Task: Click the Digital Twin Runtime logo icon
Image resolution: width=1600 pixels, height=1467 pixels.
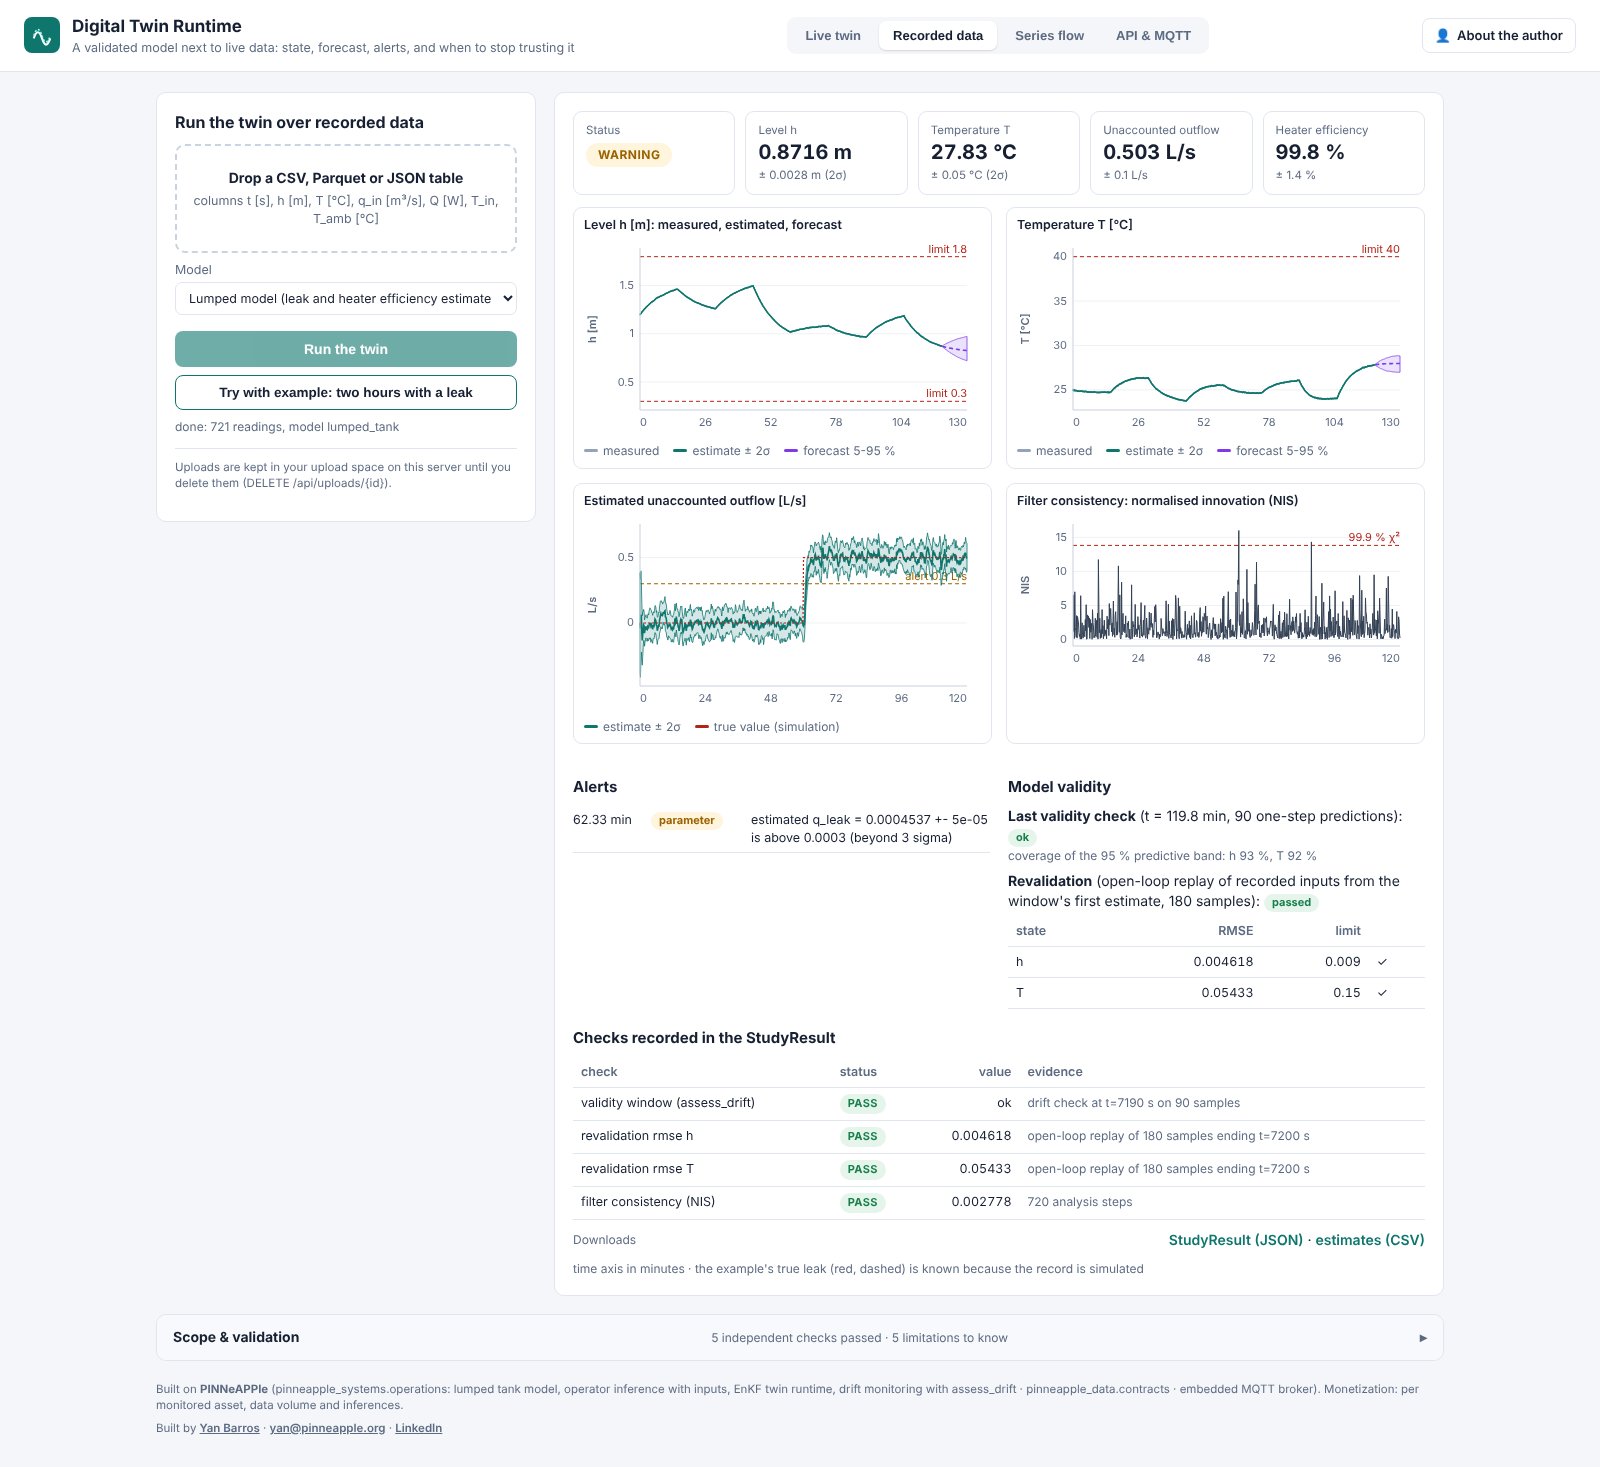Action: point(42,36)
